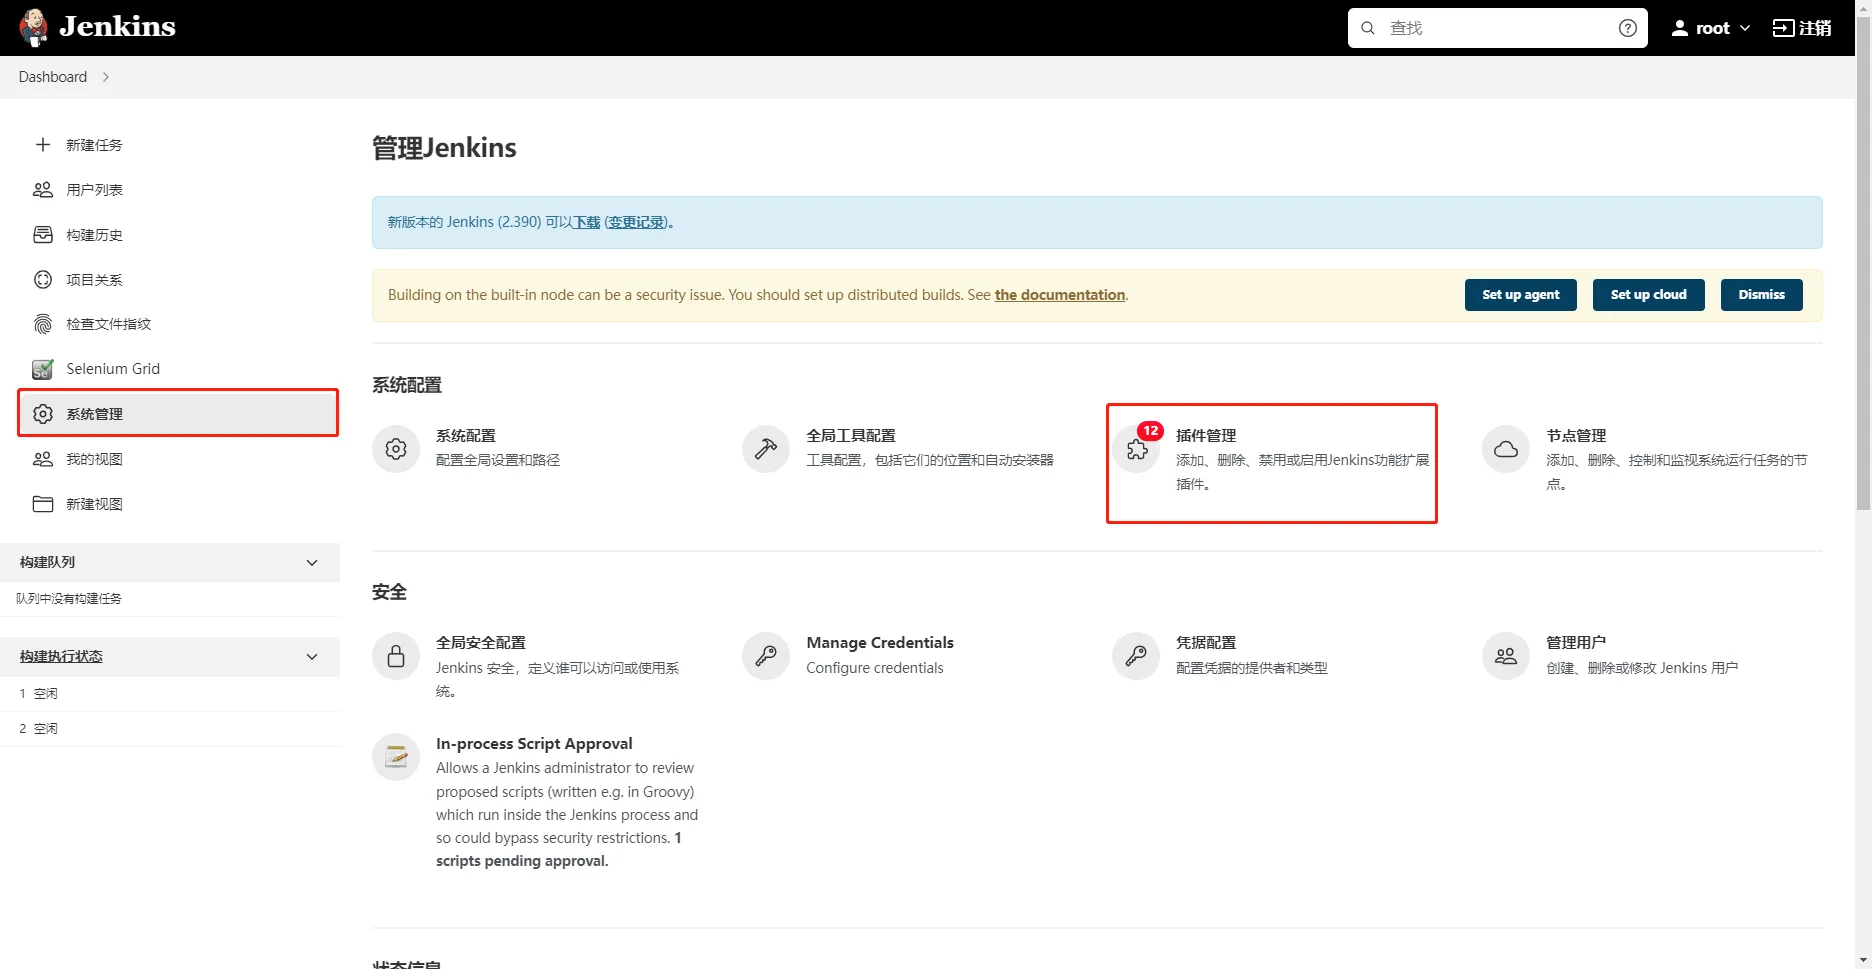The image size is (1872, 969).
Task: Collapse the 构建队列 panel chevron
Action: [312, 563]
